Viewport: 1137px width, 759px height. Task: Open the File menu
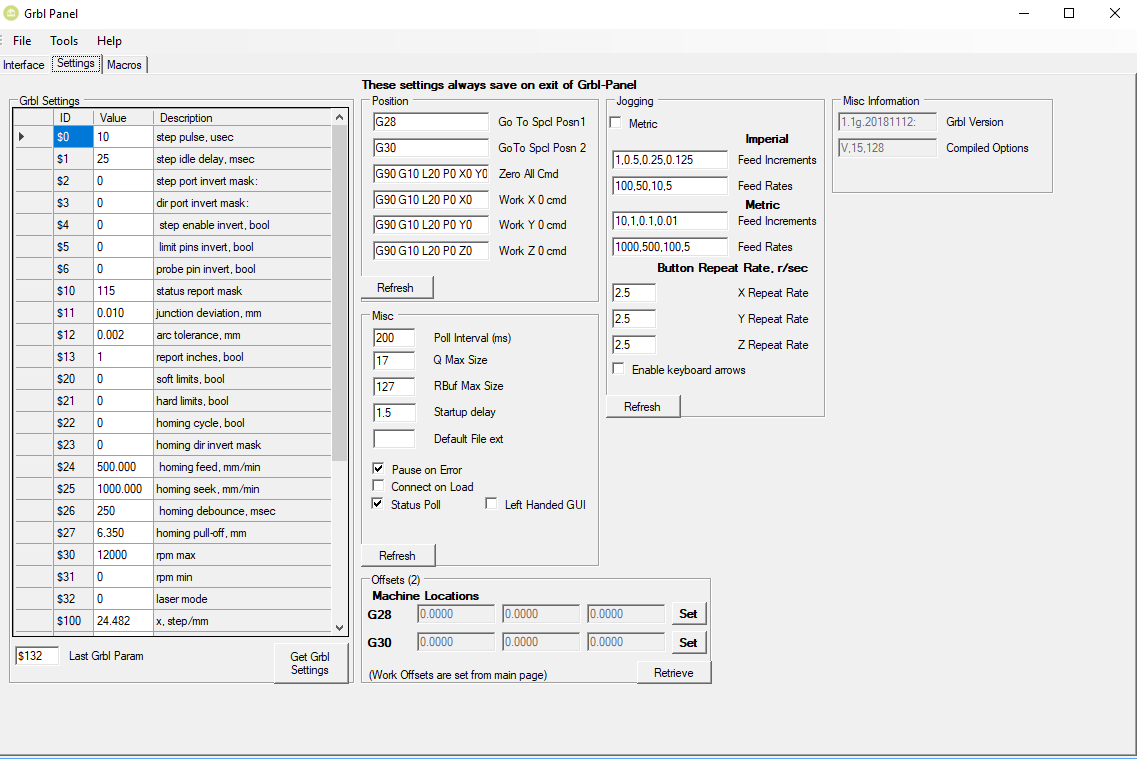[x=21, y=41]
